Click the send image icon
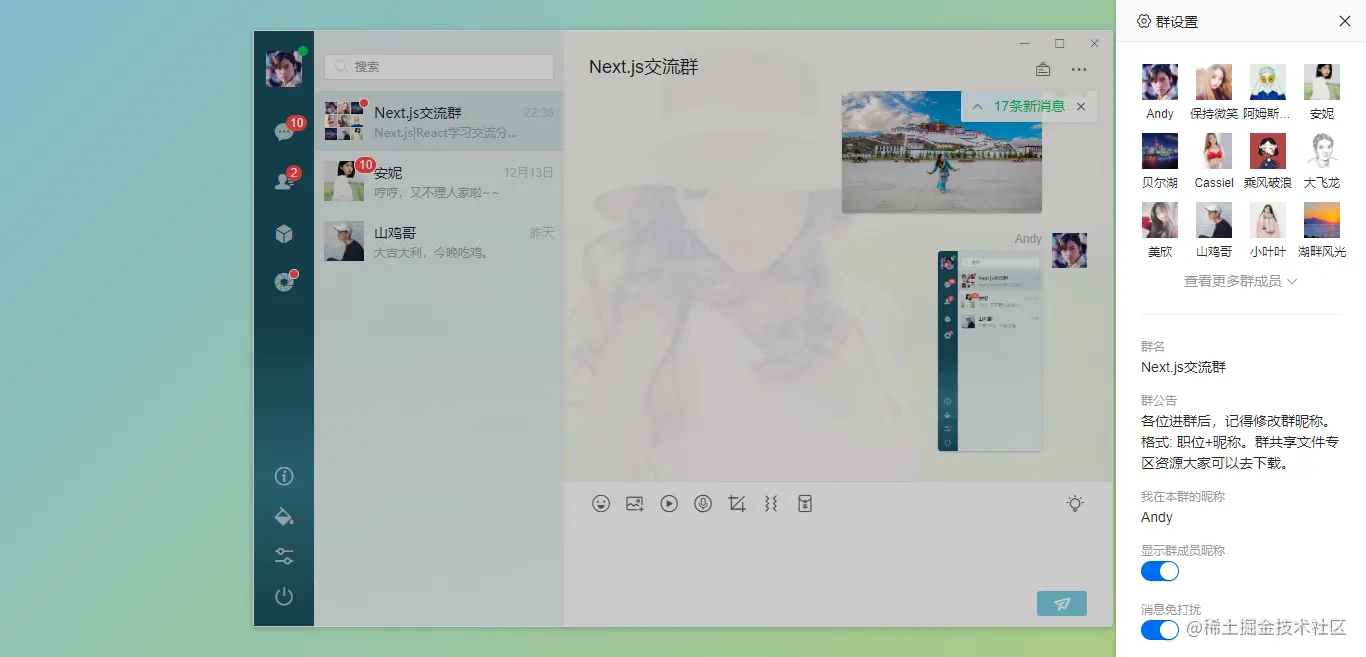Screen dimensions: 1366x657 coord(635,504)
